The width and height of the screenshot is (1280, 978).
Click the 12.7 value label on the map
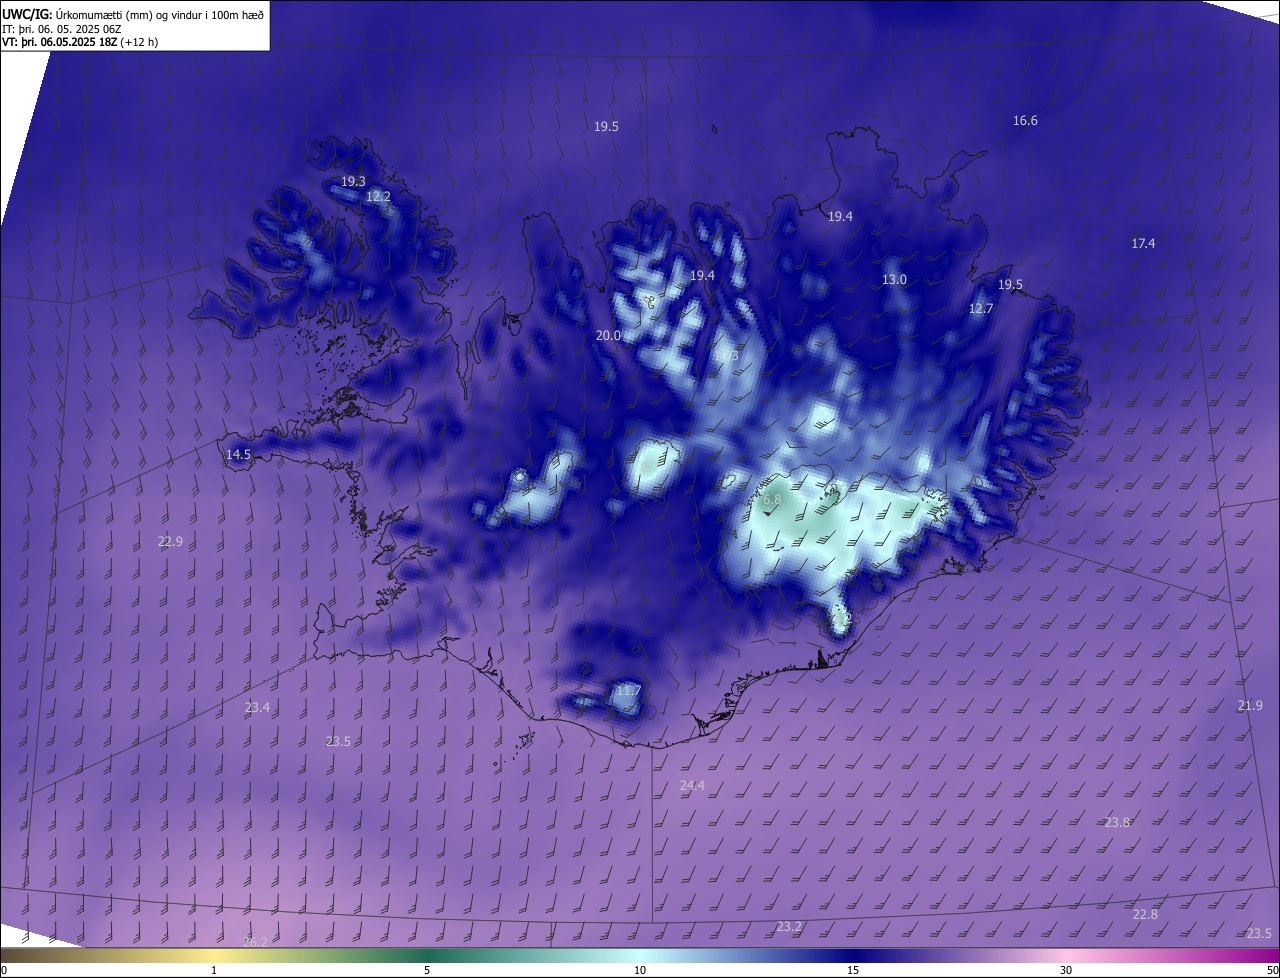pos(981,309)
